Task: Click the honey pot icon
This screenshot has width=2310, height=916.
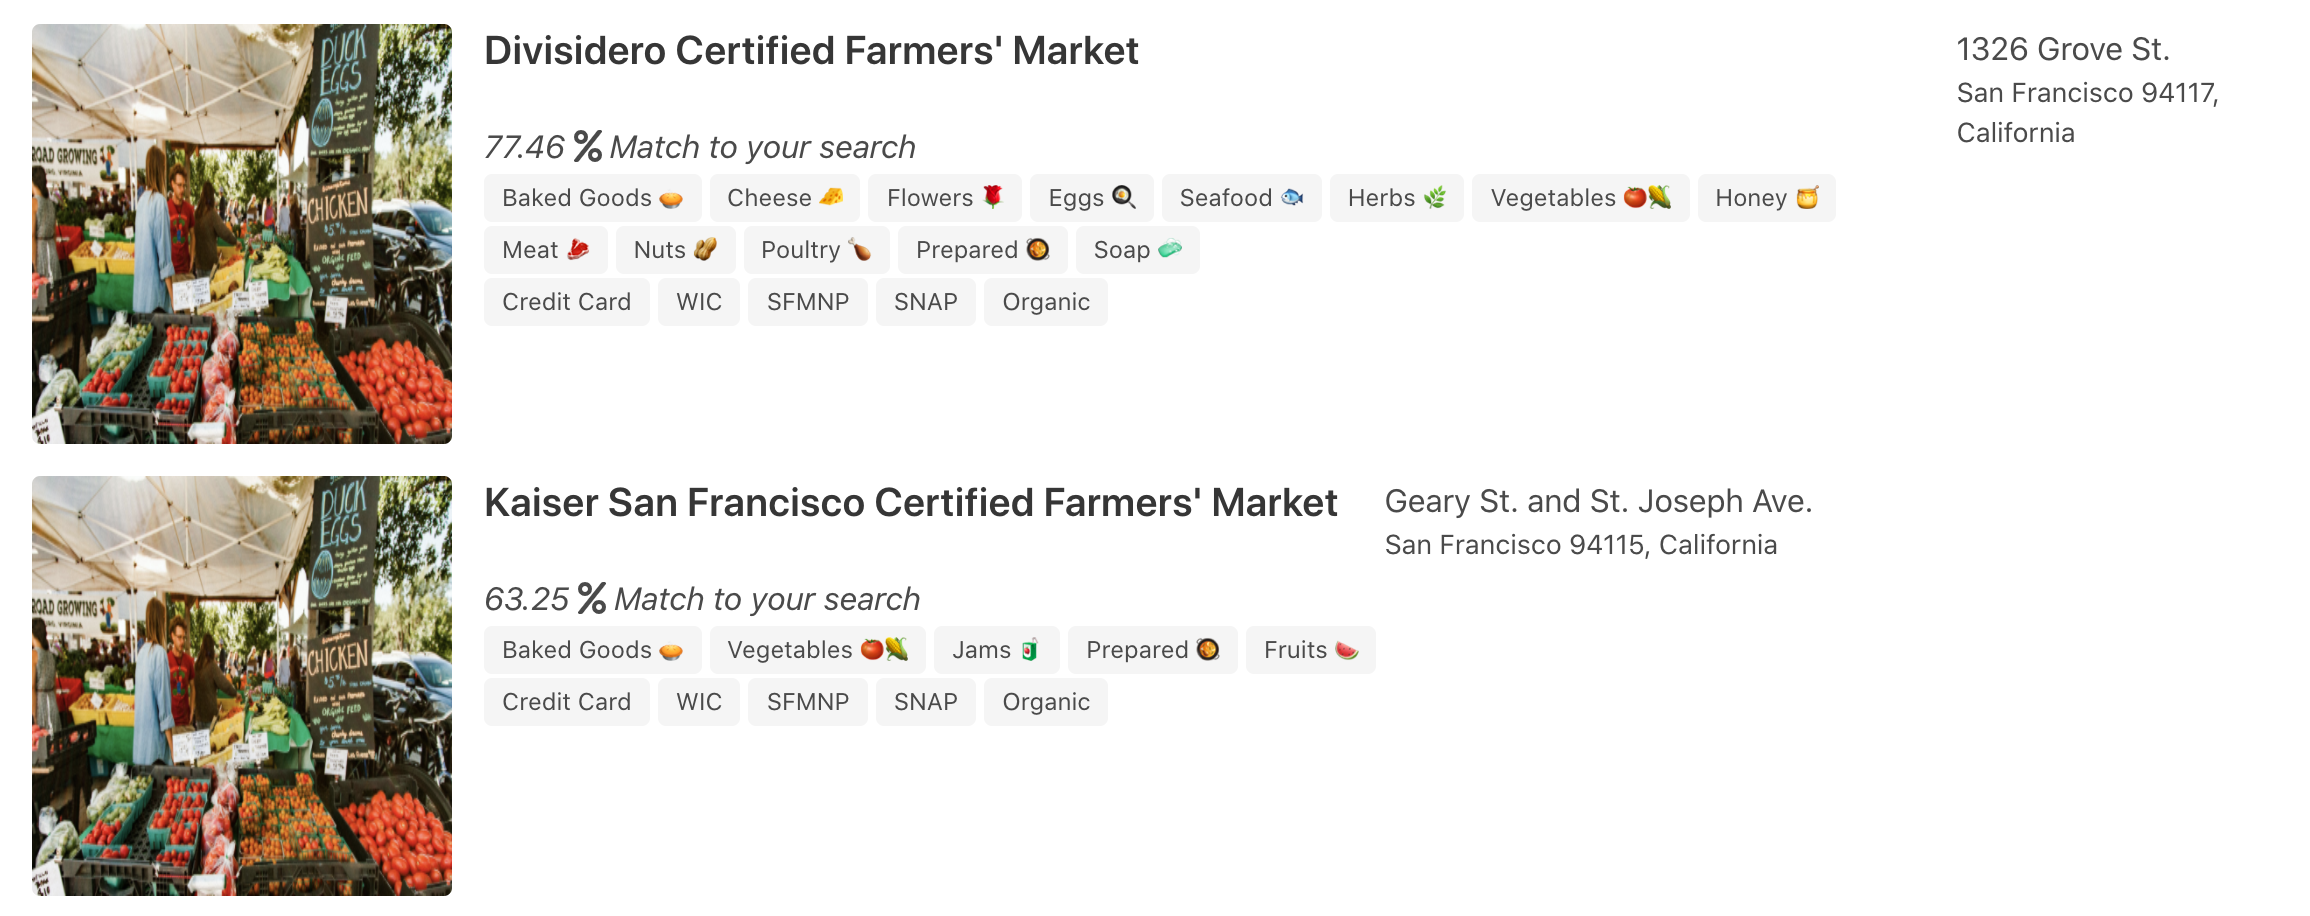Action: coord(1807,198)
